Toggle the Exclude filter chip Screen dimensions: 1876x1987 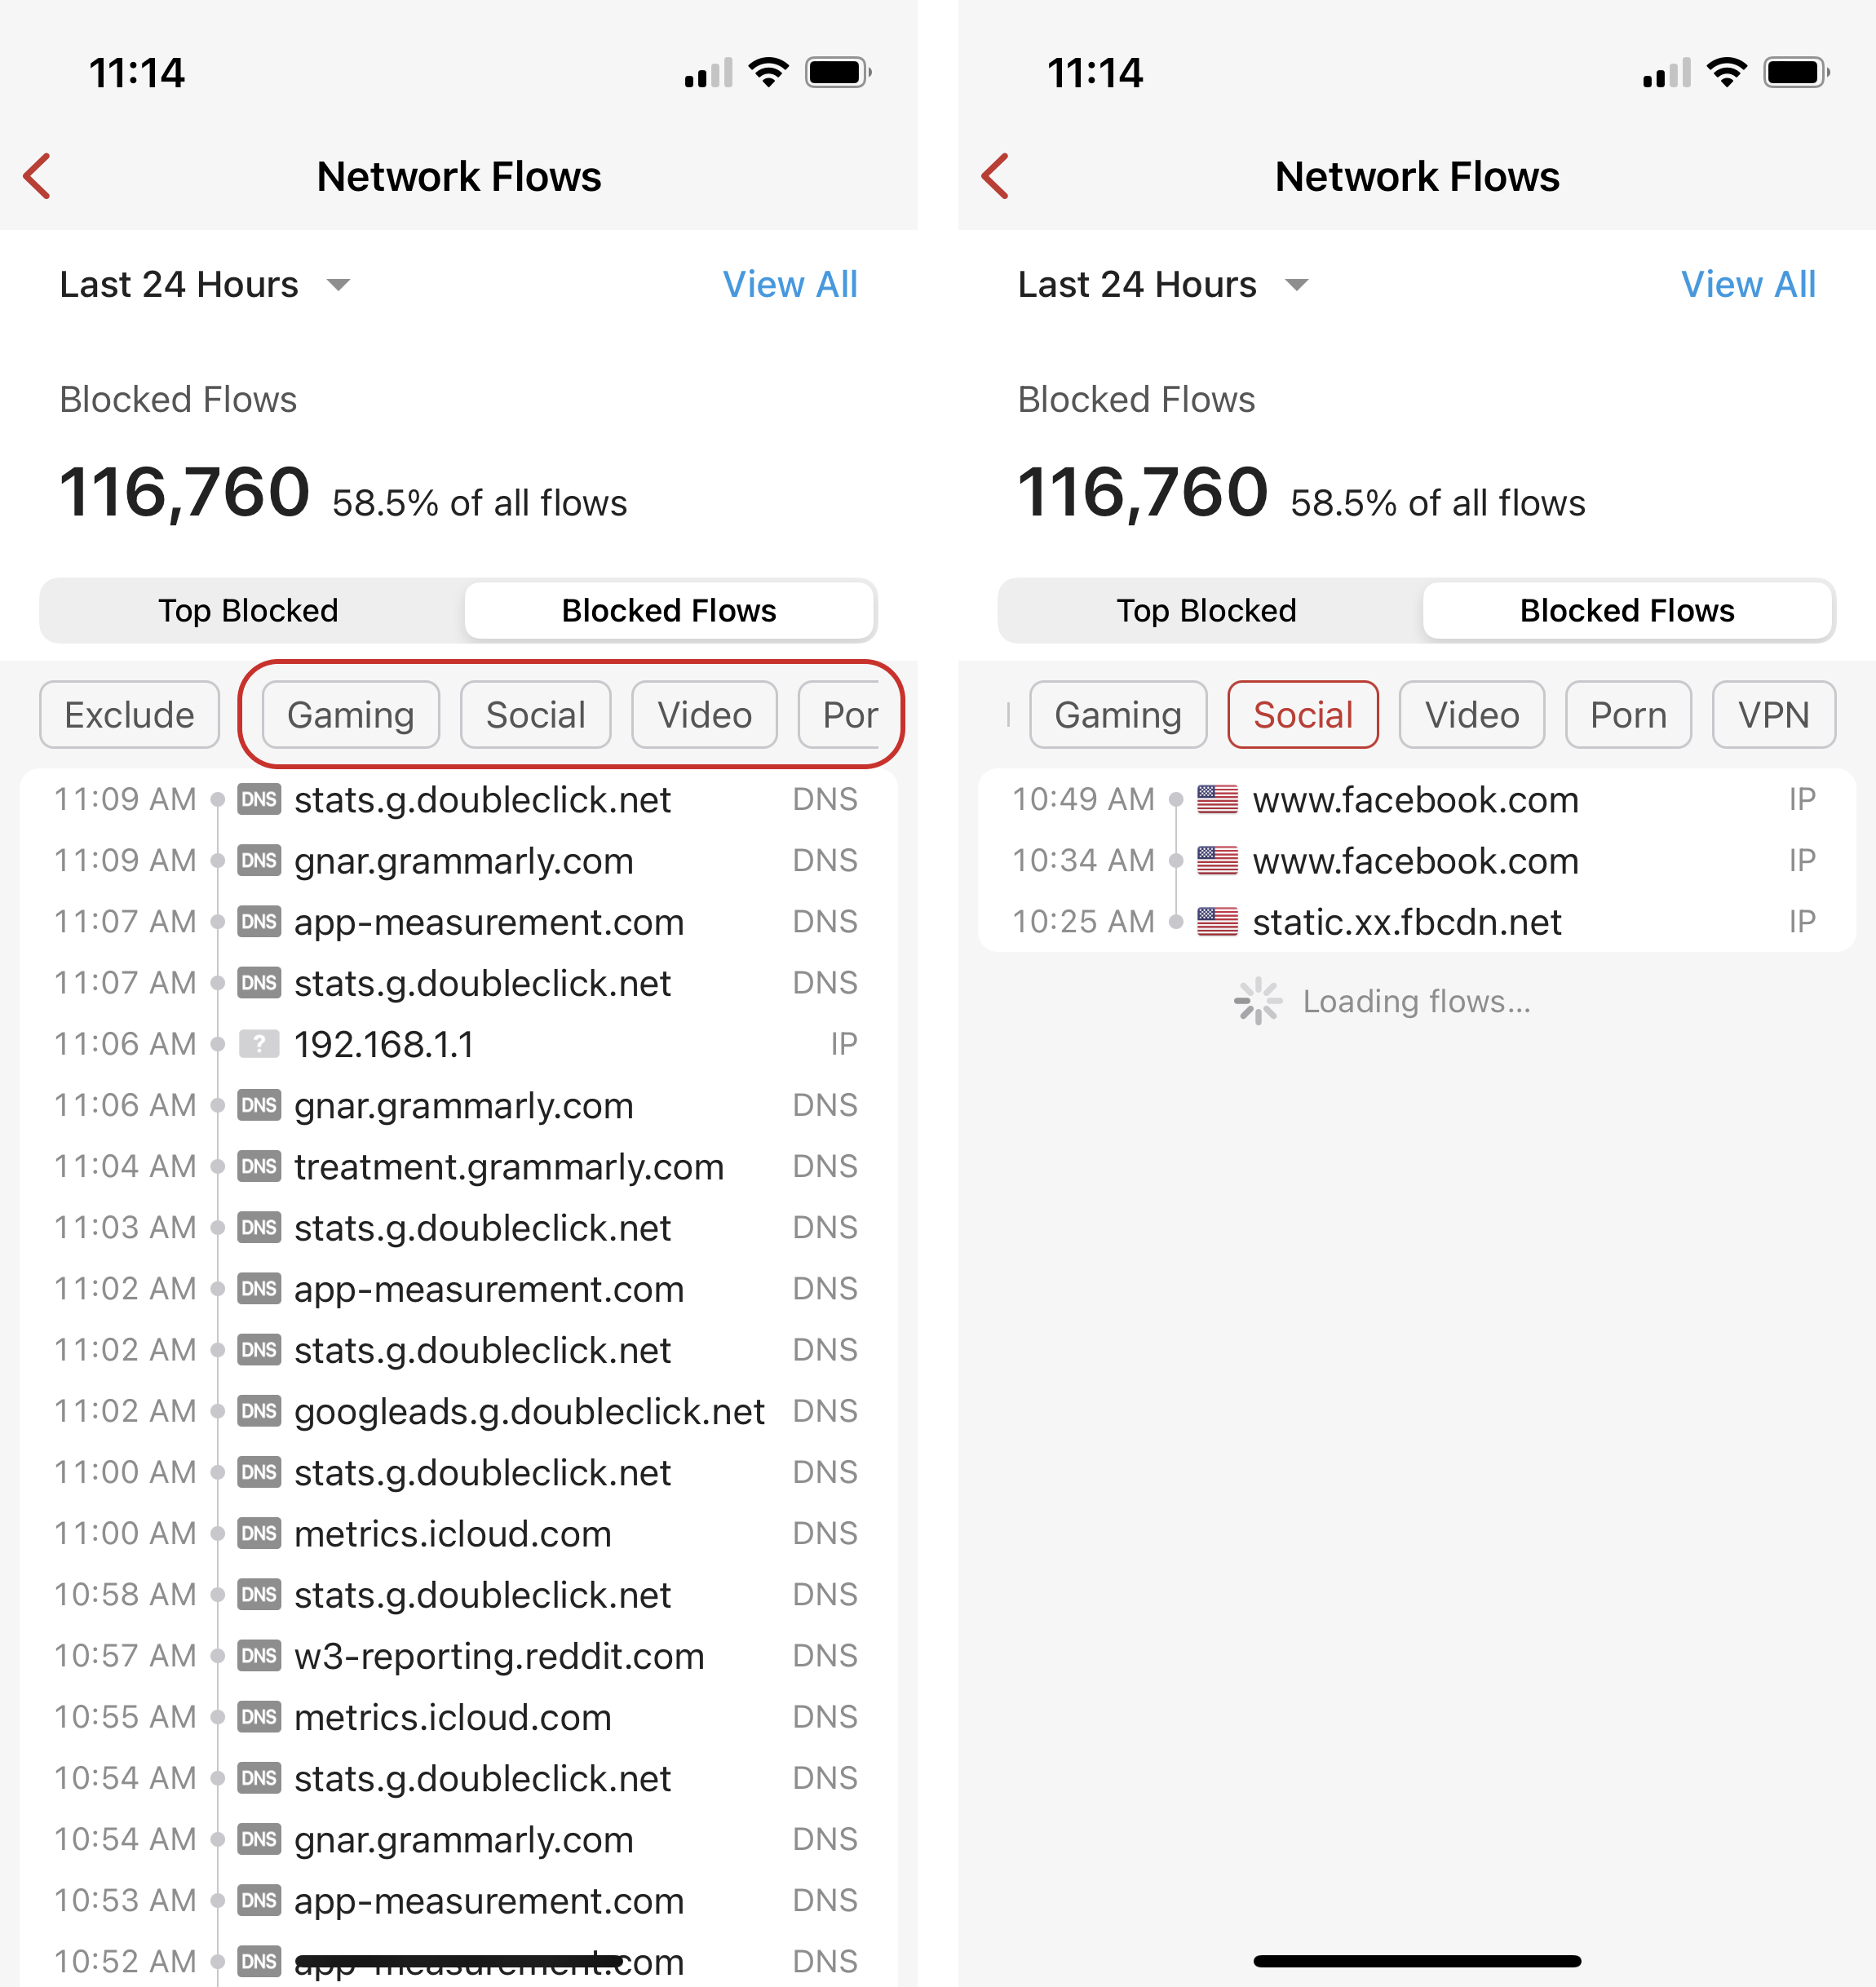tap(129, 715)
